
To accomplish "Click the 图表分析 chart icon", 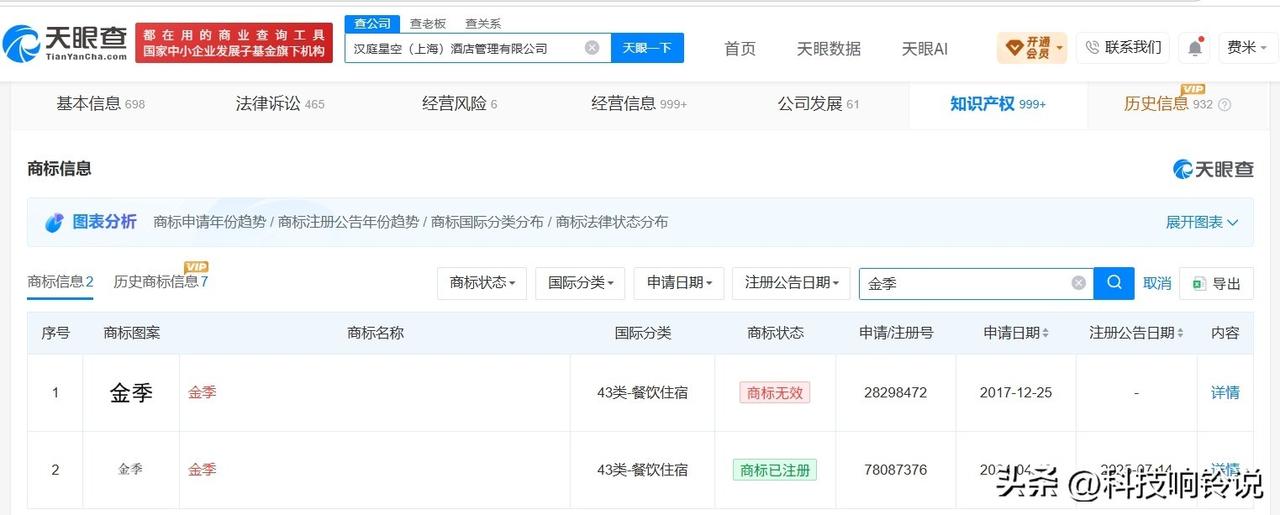I will point(54,222).
